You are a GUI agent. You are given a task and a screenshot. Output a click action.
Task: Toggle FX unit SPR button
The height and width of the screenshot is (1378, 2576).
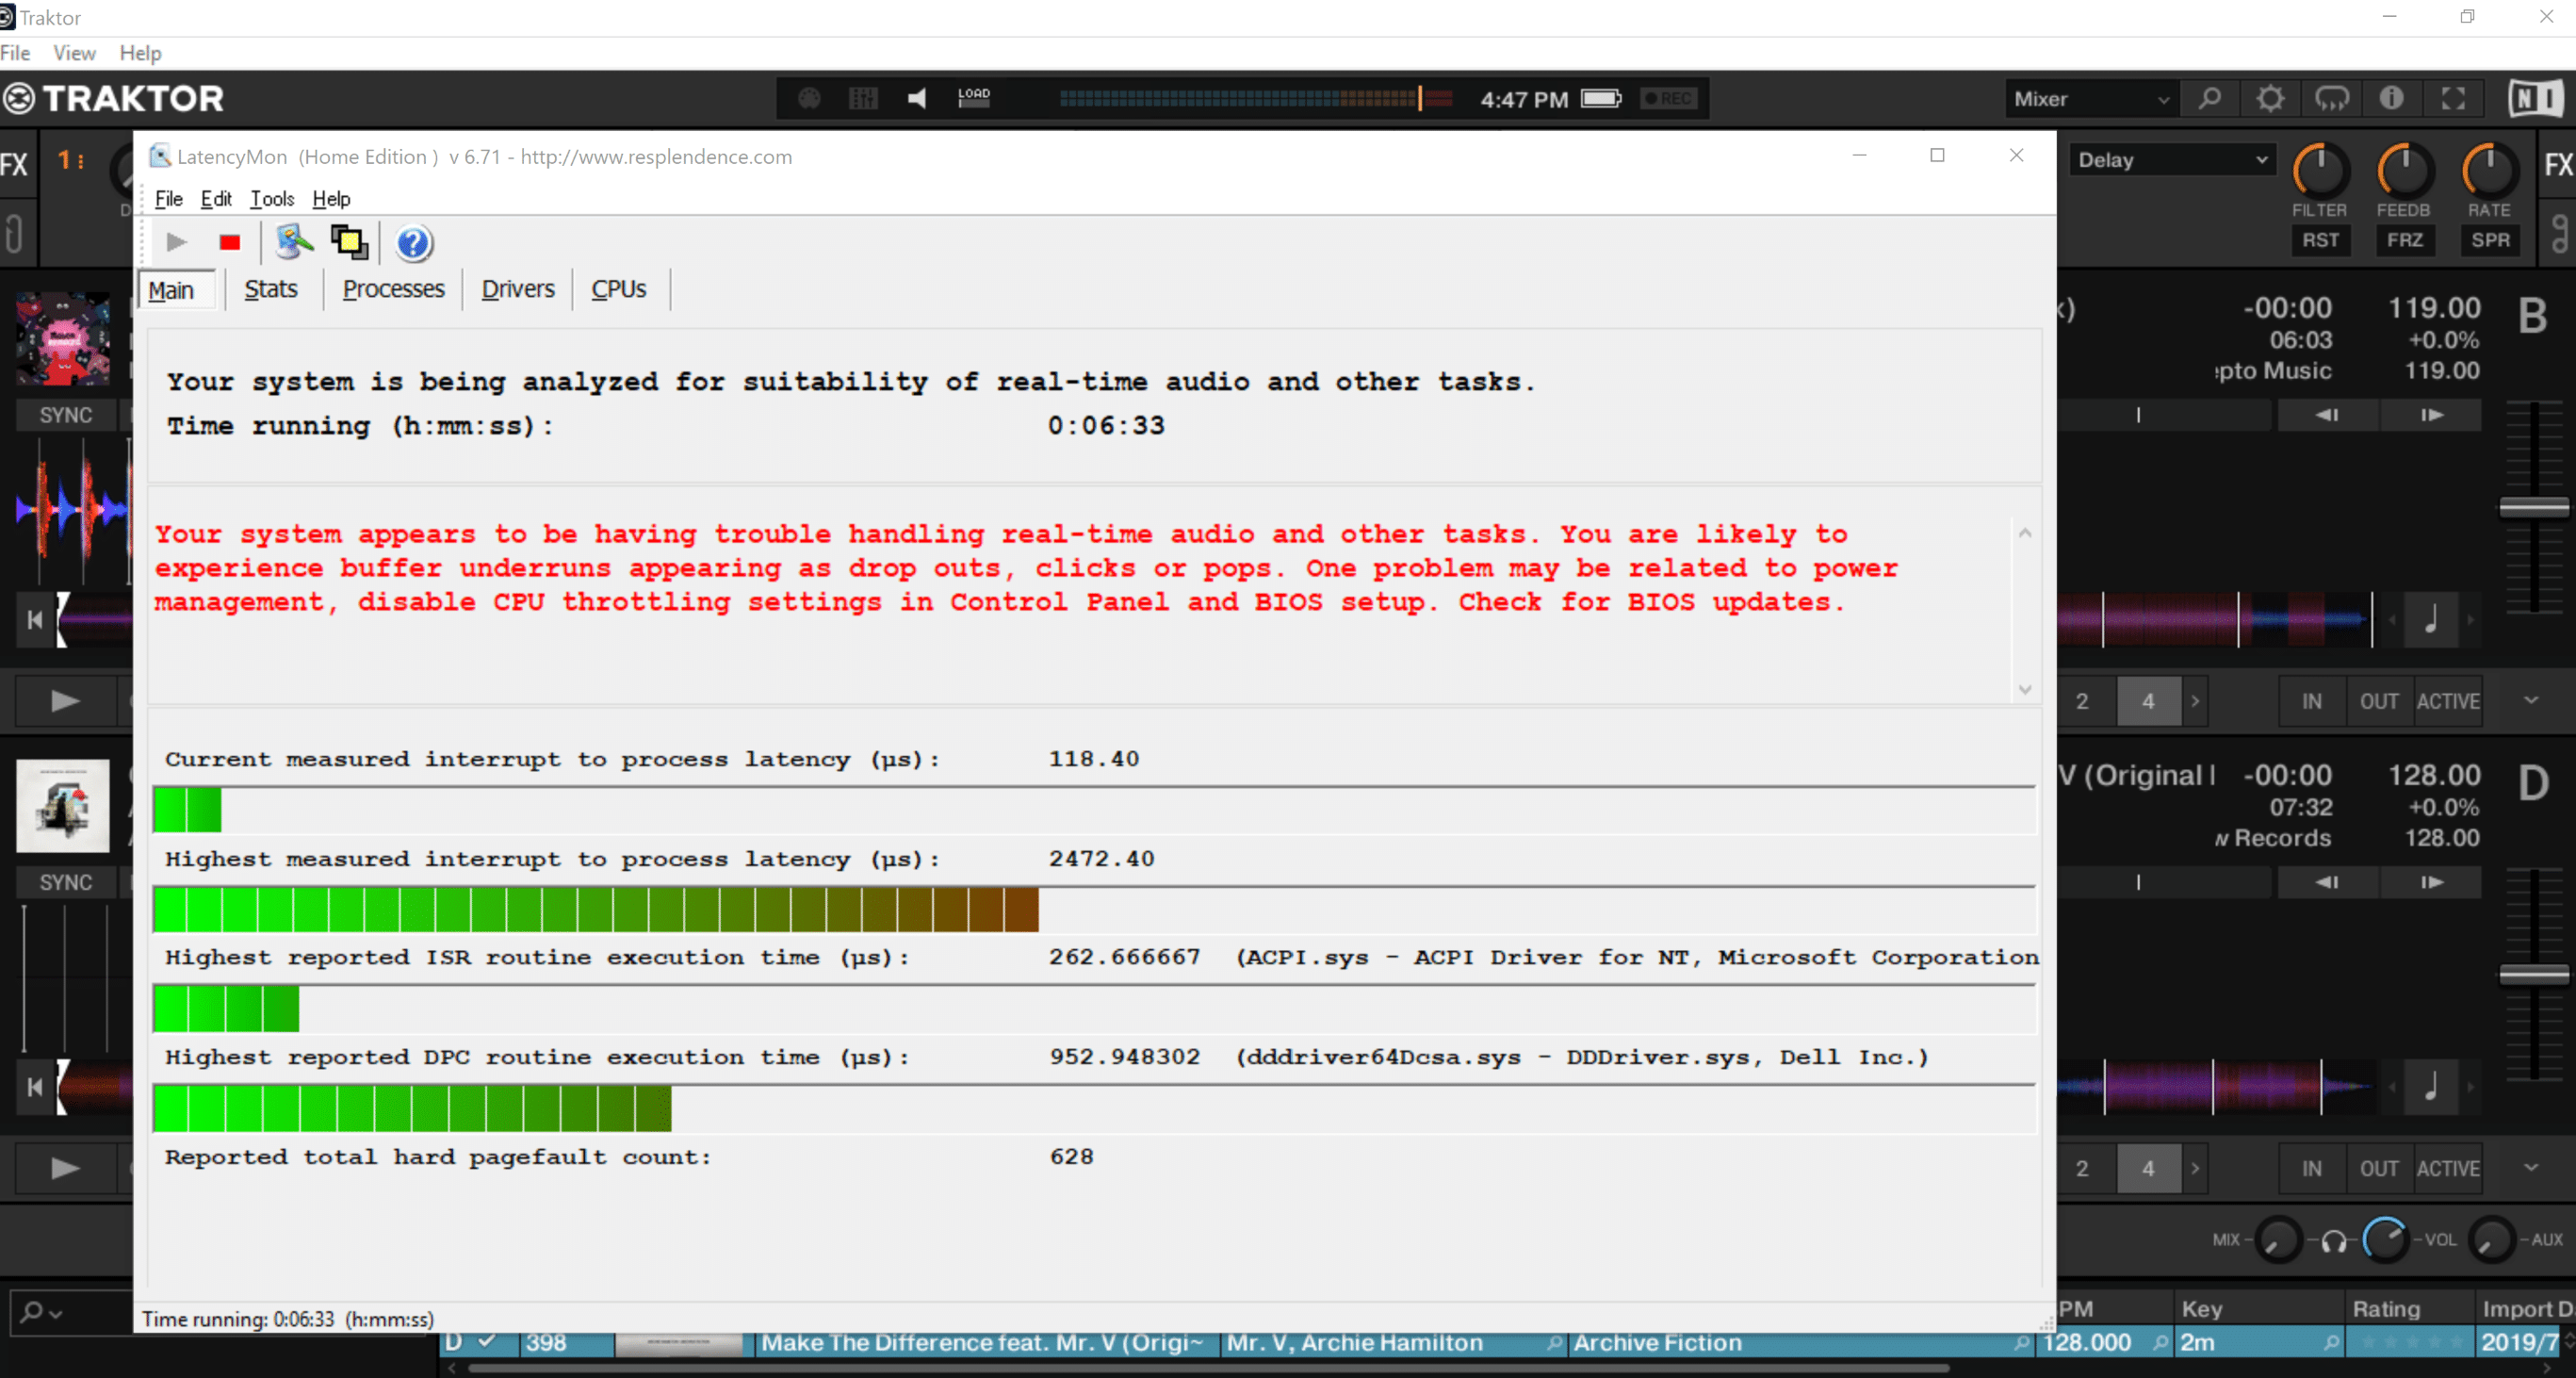(x=2490, y=241)
